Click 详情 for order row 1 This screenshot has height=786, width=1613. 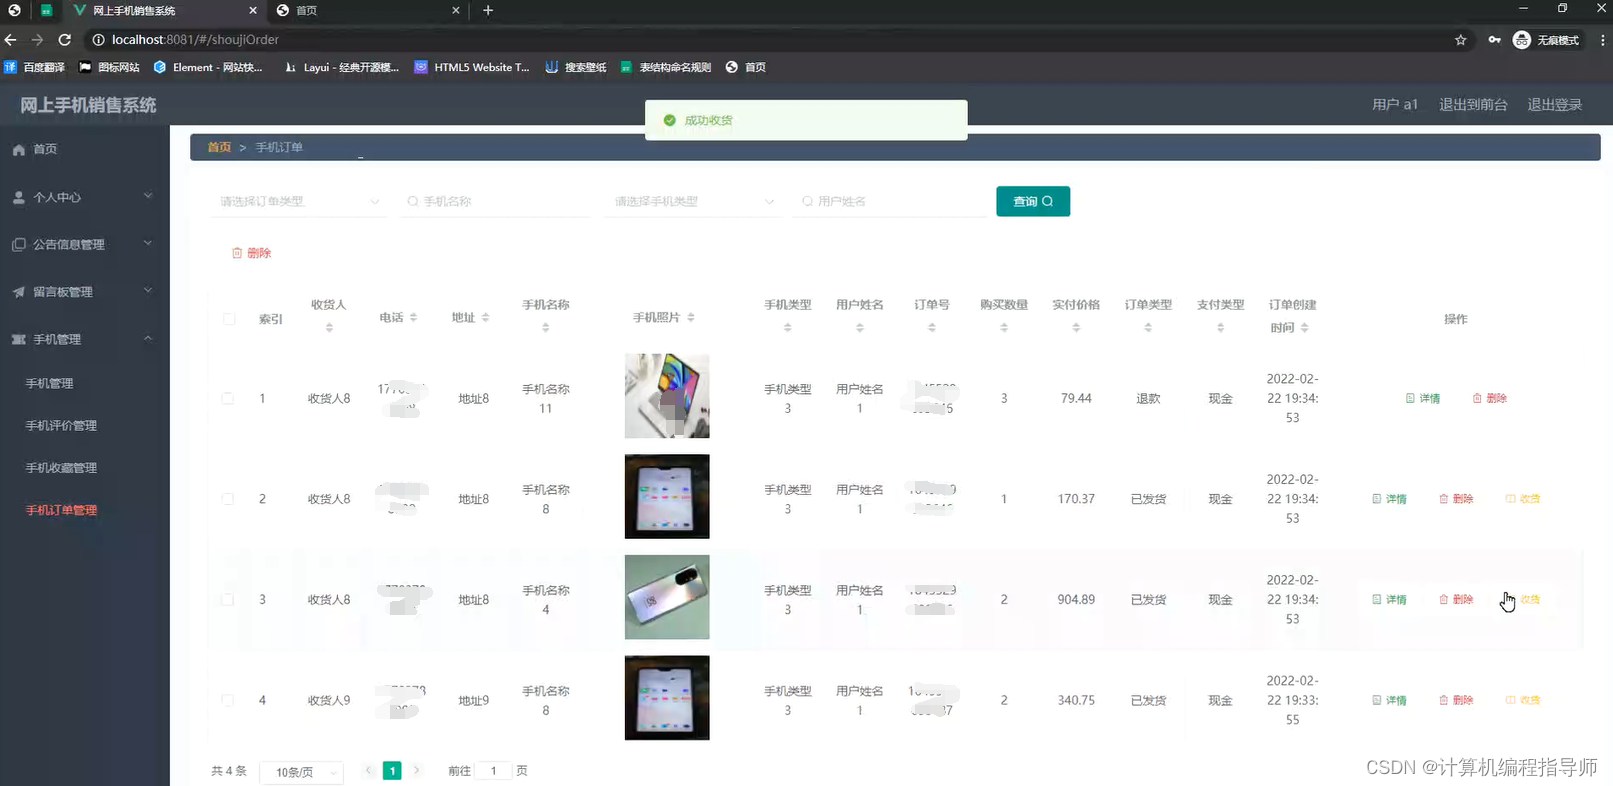(1423, 398)
